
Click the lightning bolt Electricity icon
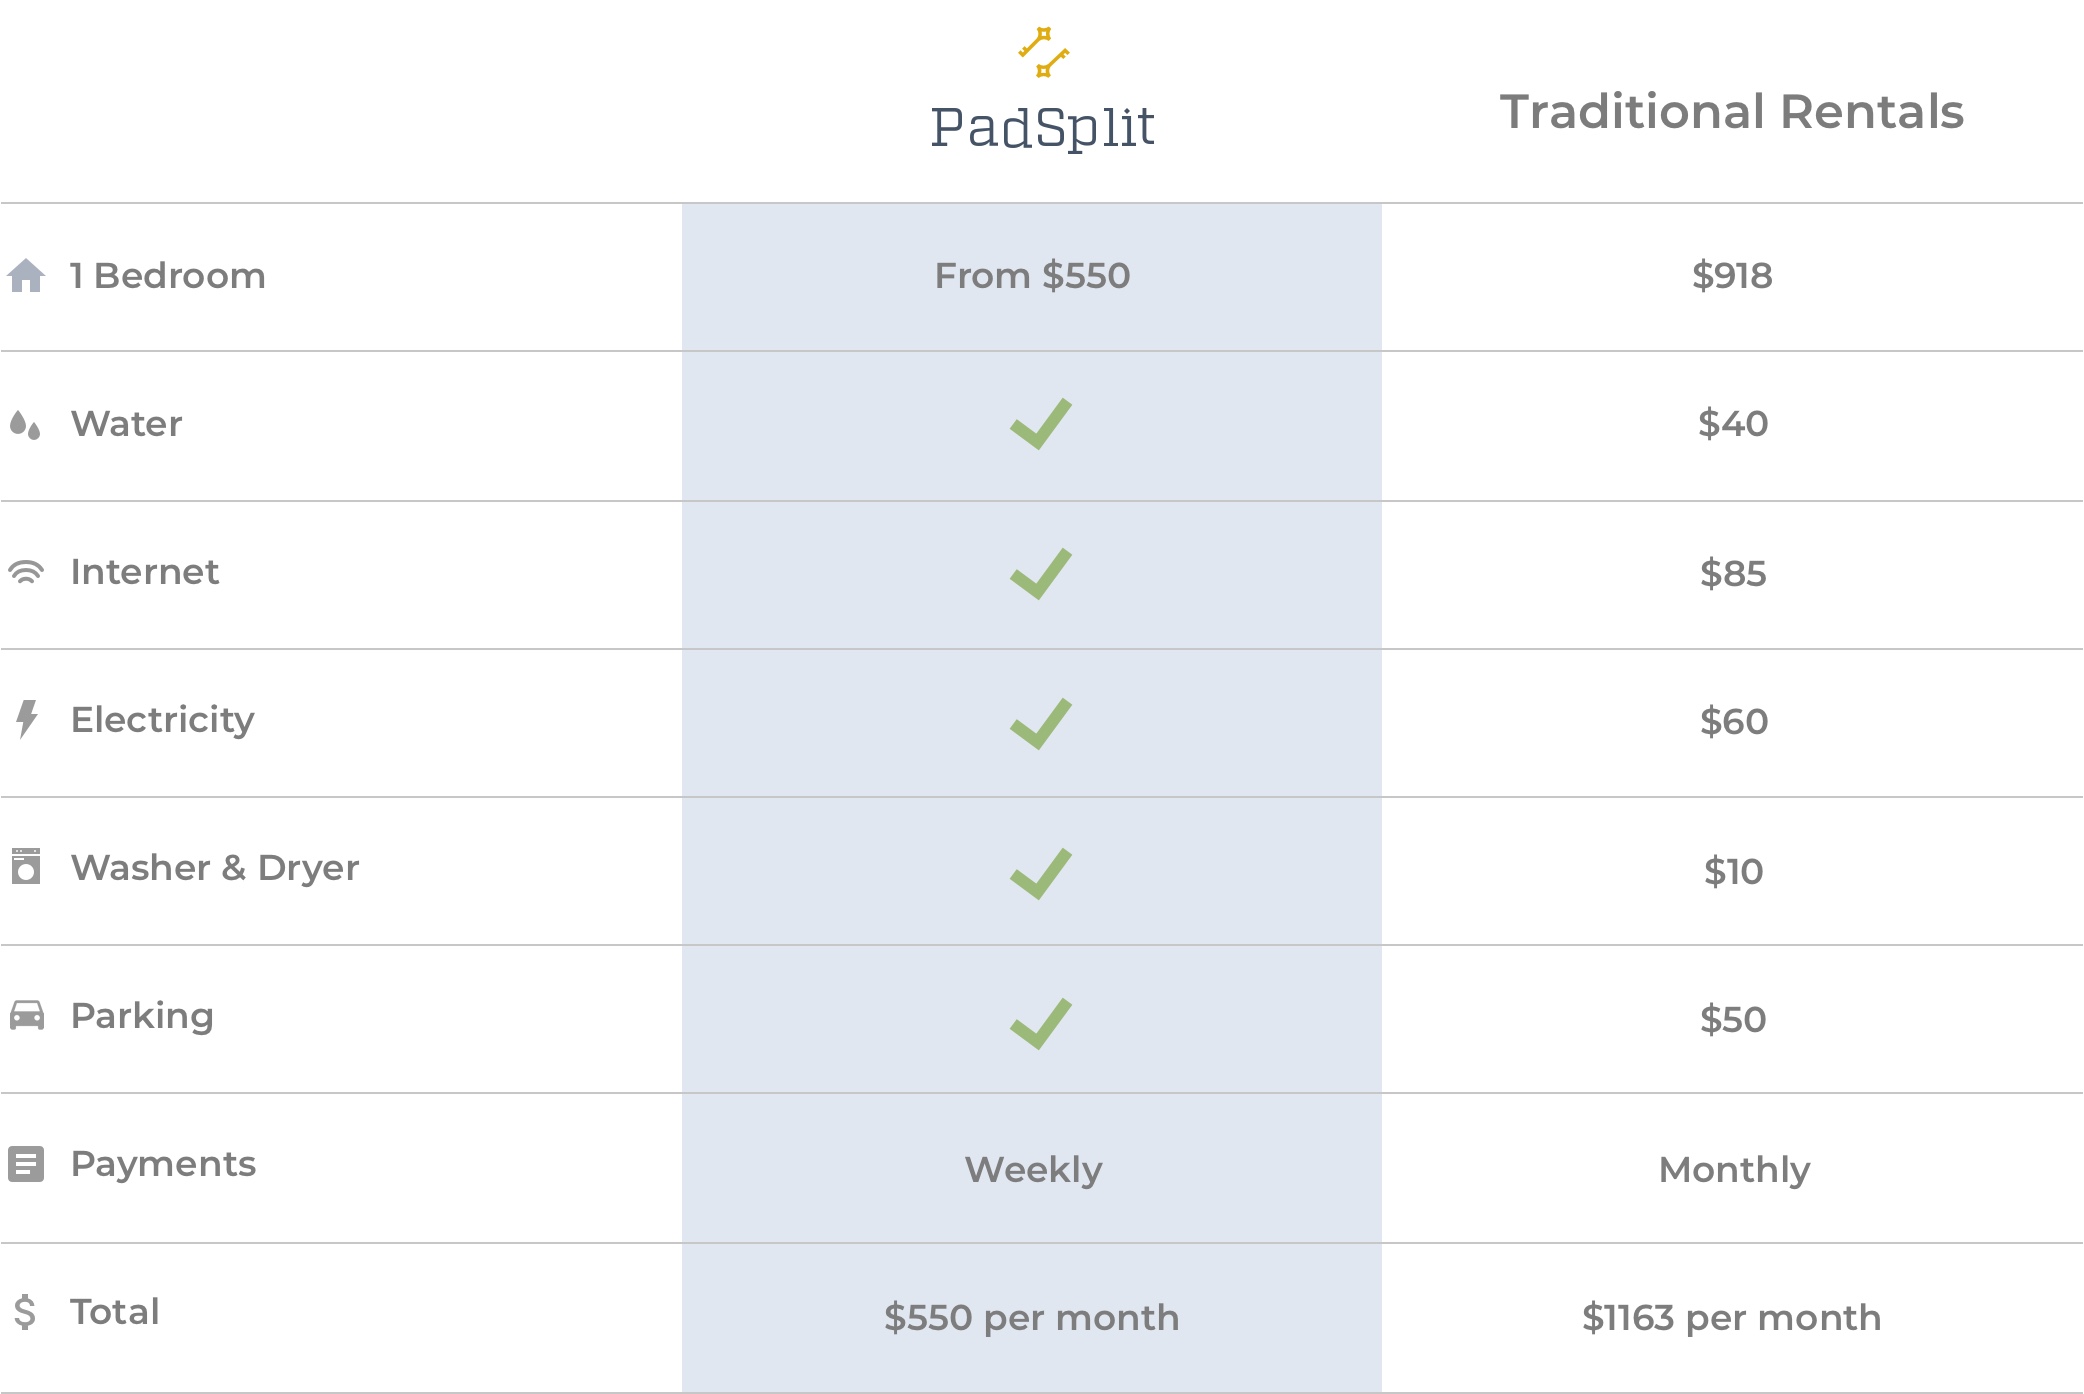pyautogui.click(x=27, y=719)
